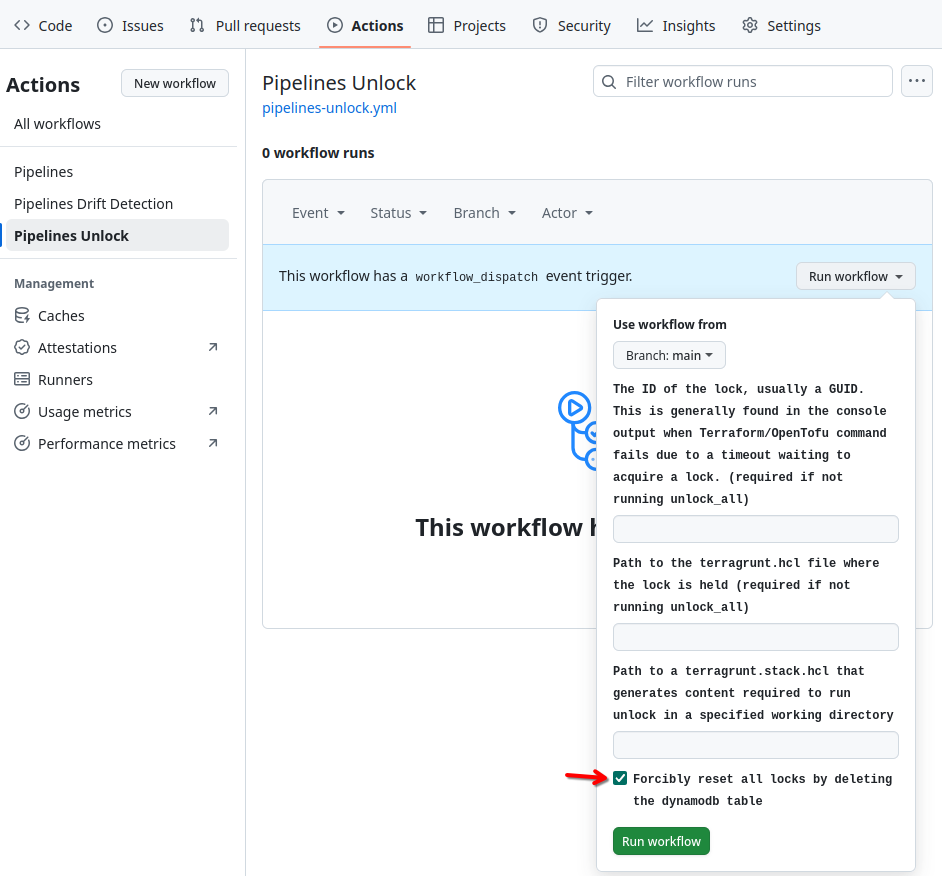The height and width of the screenshot is (876, 942).
Task: Open the Insights tab
Action: pyautogui.click(x=676, y=26)
